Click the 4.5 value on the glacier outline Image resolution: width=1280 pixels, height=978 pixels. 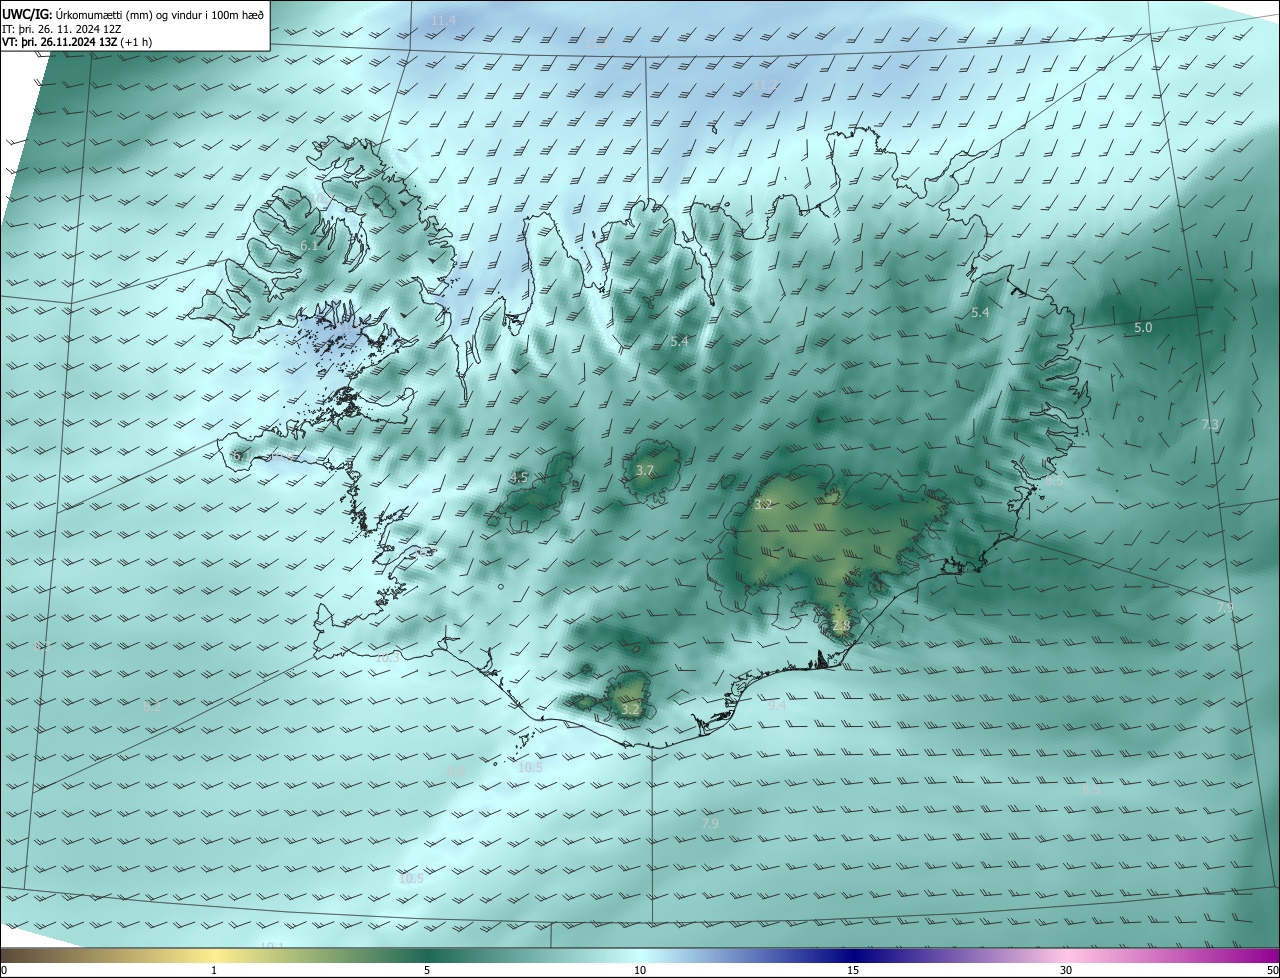point(519,477)
